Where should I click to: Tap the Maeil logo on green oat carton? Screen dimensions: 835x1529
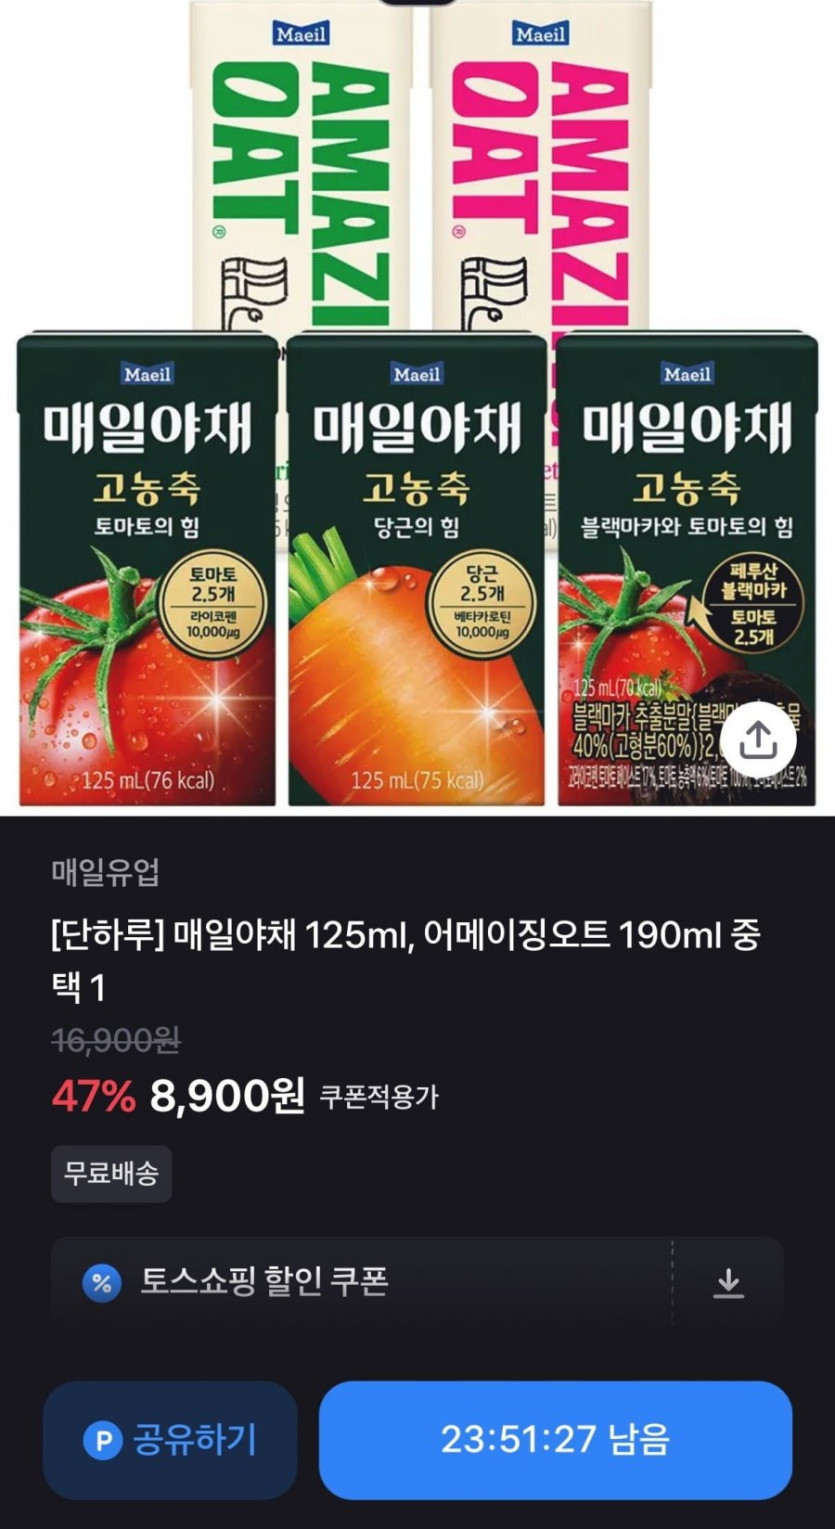(x=300, y=34)
